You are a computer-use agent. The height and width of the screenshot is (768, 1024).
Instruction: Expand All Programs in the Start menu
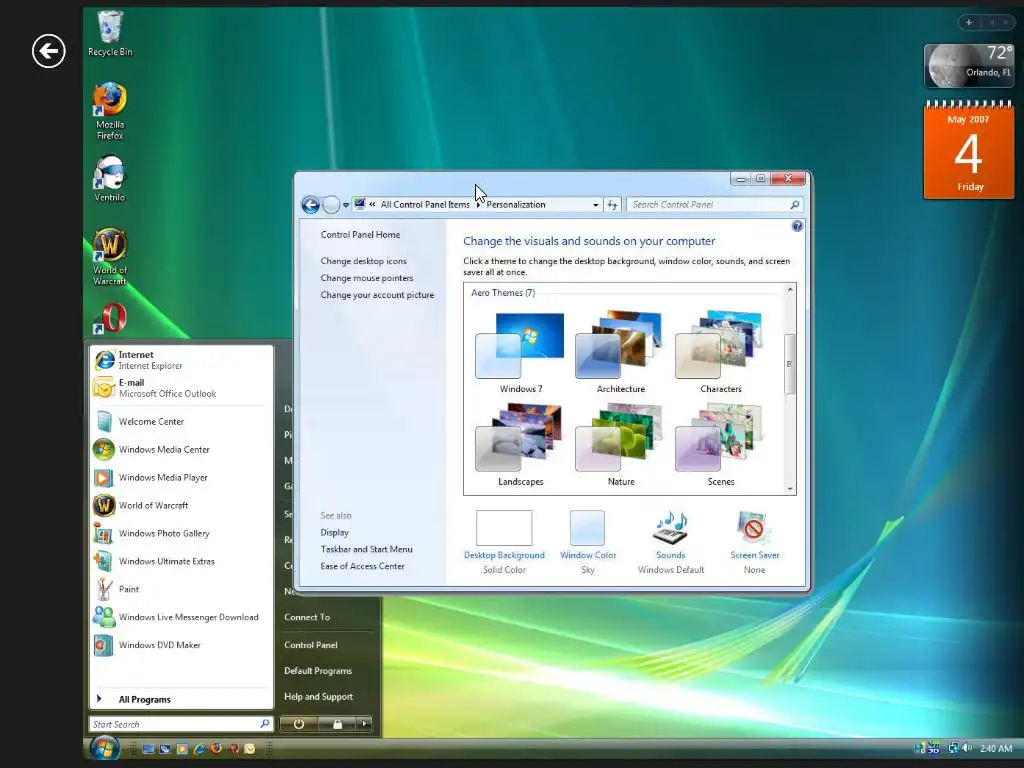coord(182,699)
